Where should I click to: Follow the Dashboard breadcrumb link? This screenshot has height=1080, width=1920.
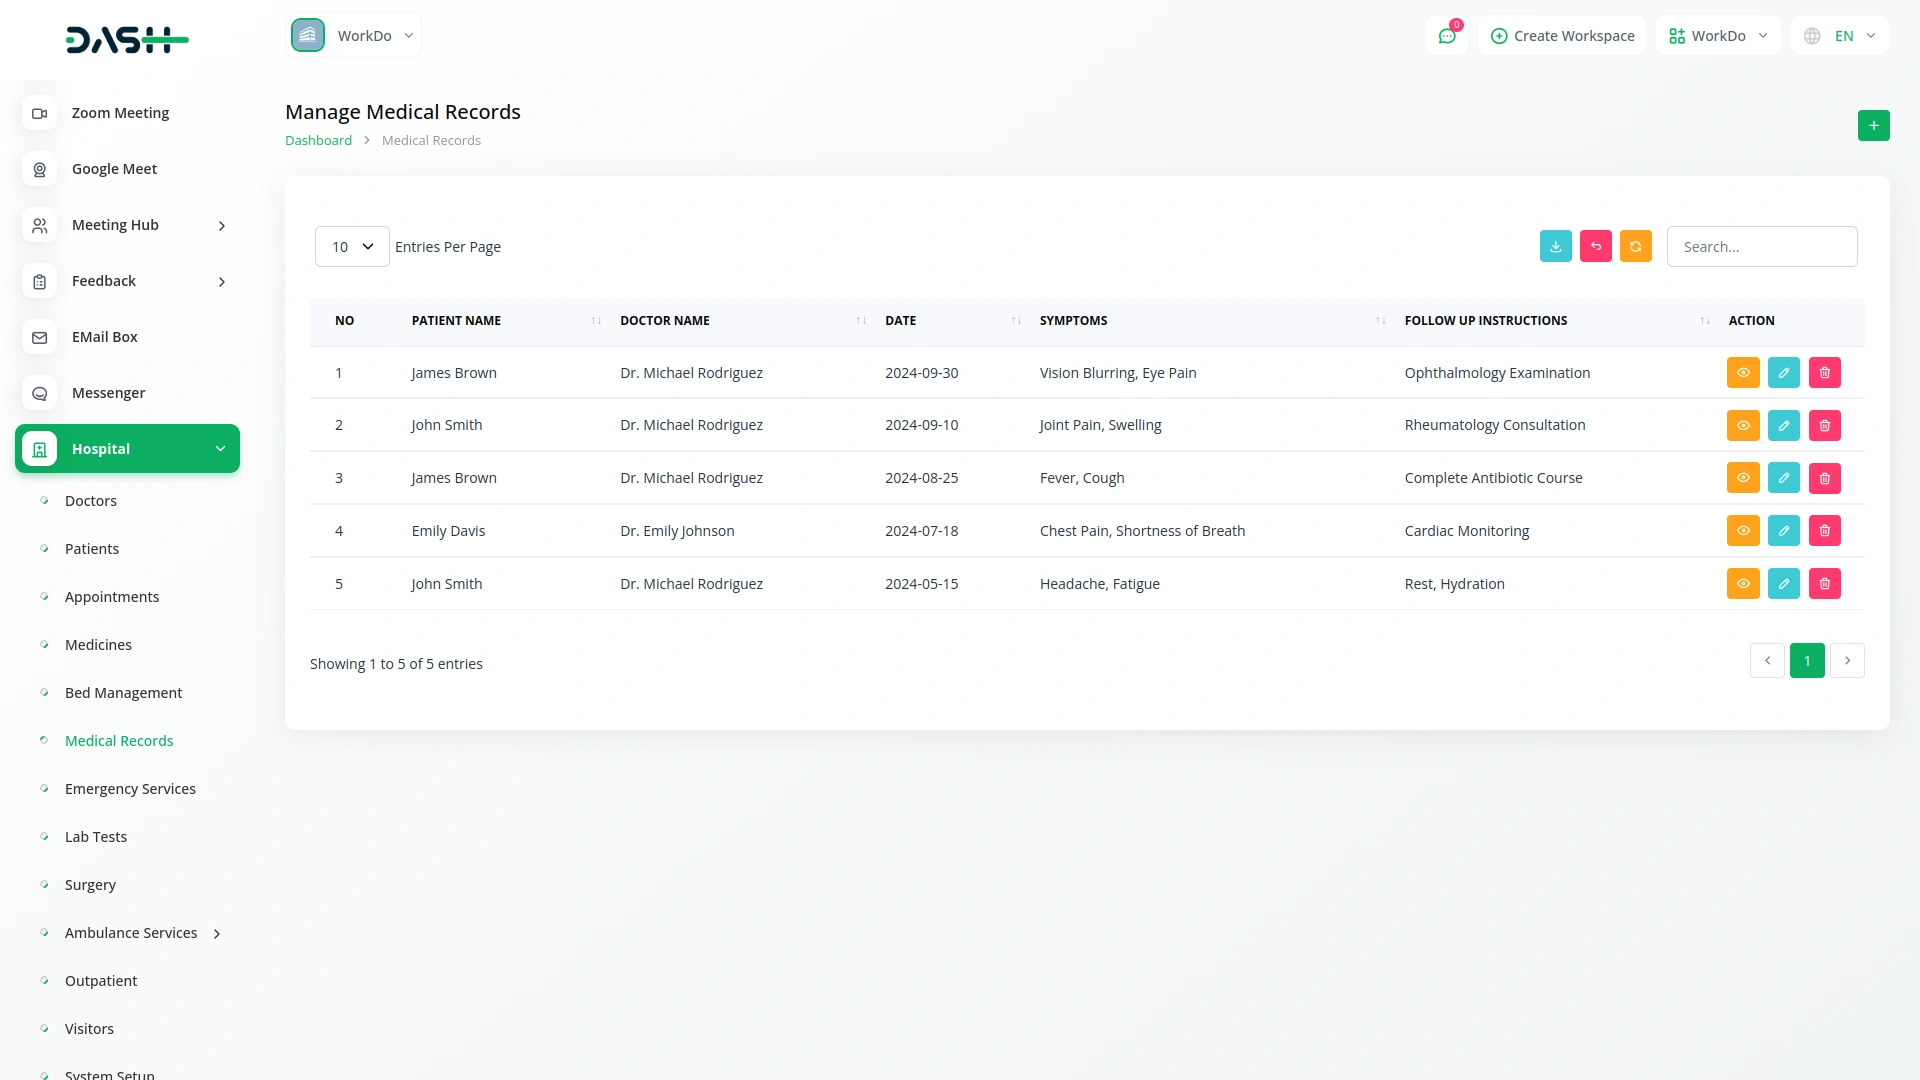coord(318,141)
